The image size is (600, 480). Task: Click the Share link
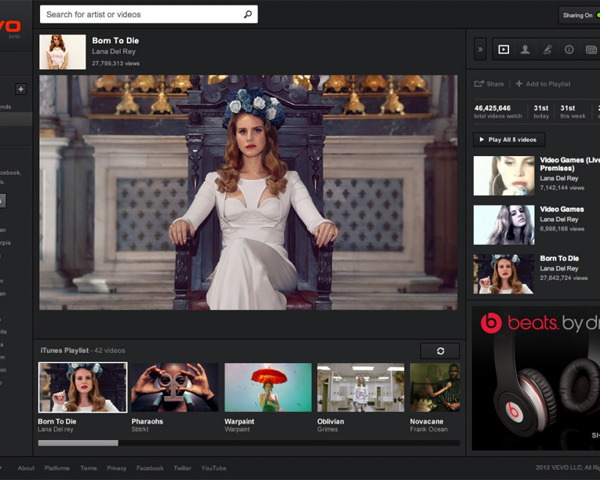489,84
